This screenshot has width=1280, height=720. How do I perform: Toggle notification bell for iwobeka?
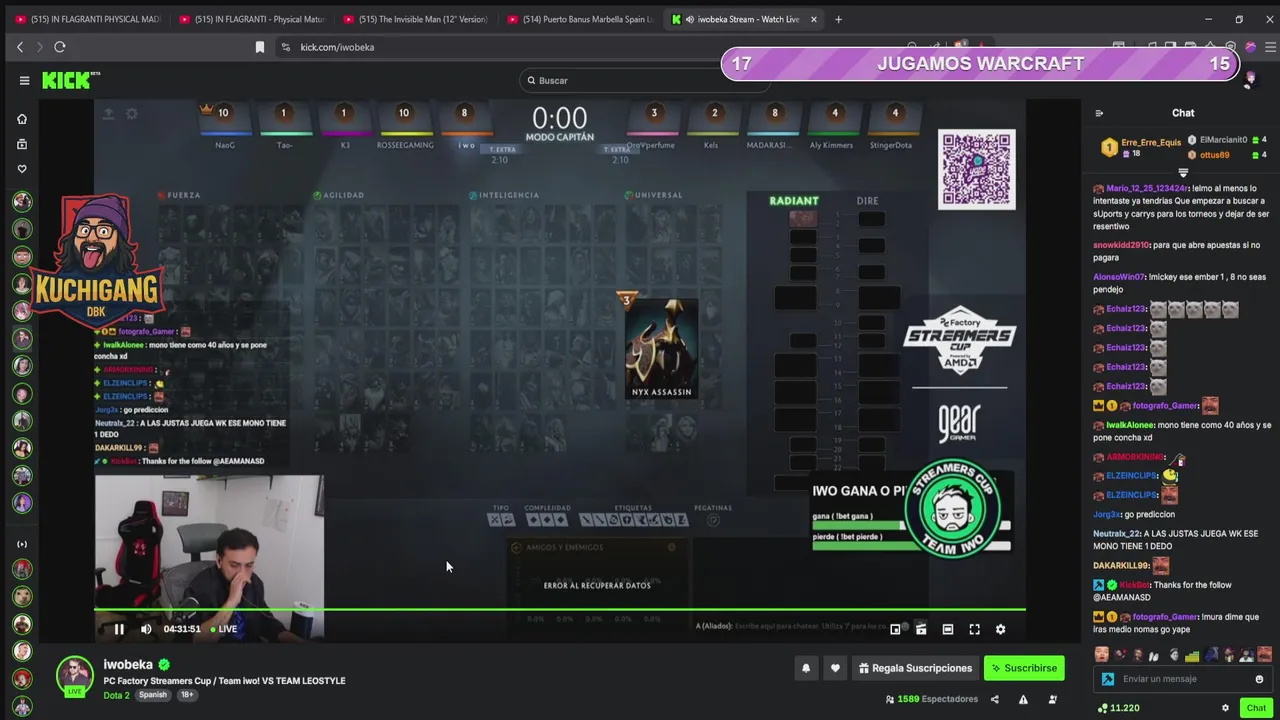click(x=805, y=668)
